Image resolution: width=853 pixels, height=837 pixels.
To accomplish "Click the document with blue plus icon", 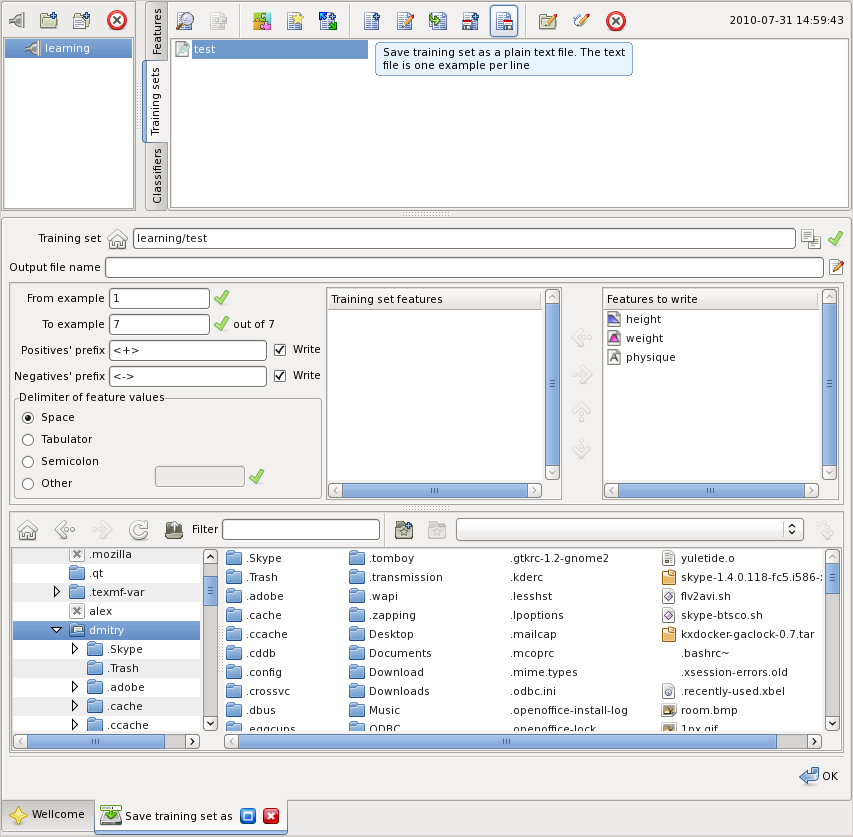I will pyautogui.click(x=372, y=21).
